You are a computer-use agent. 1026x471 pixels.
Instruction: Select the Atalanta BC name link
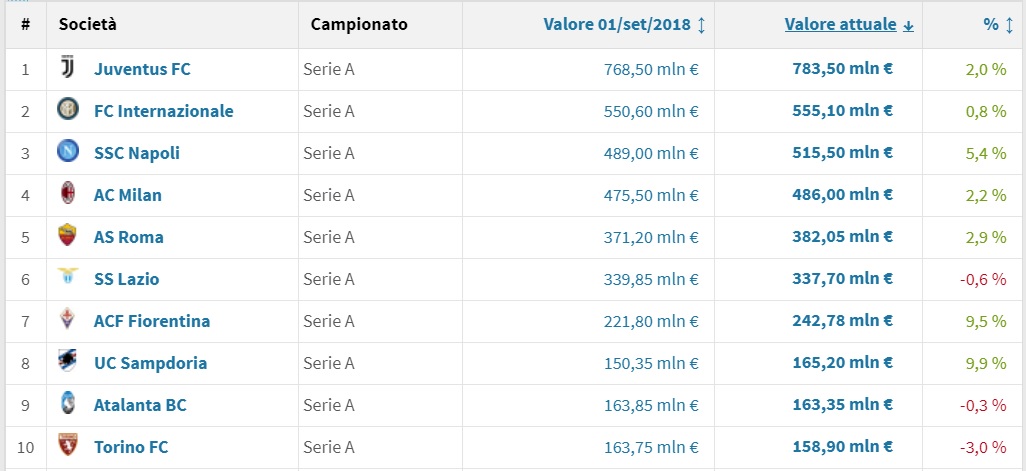coord(140,405)
